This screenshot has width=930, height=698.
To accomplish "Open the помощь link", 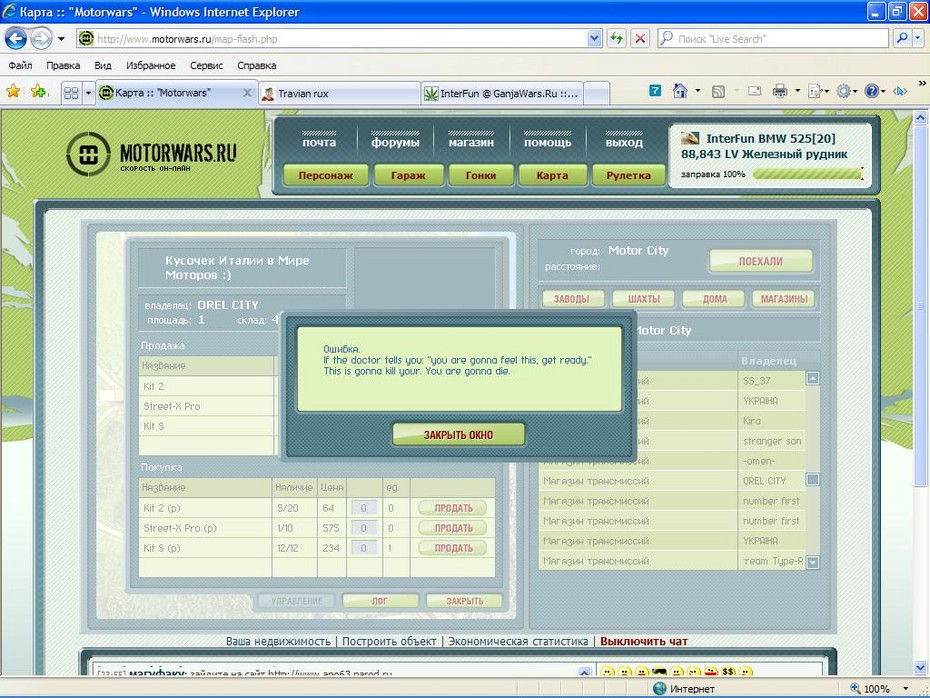I will (547, 142).
